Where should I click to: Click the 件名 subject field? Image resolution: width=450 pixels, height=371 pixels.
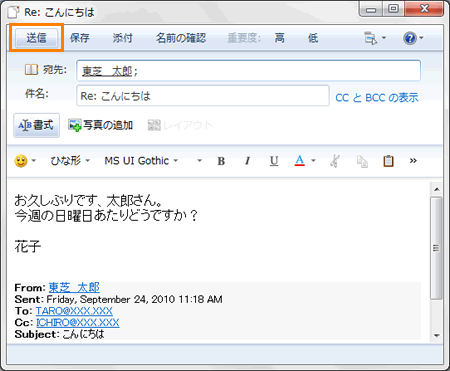(x=203, y=96)
